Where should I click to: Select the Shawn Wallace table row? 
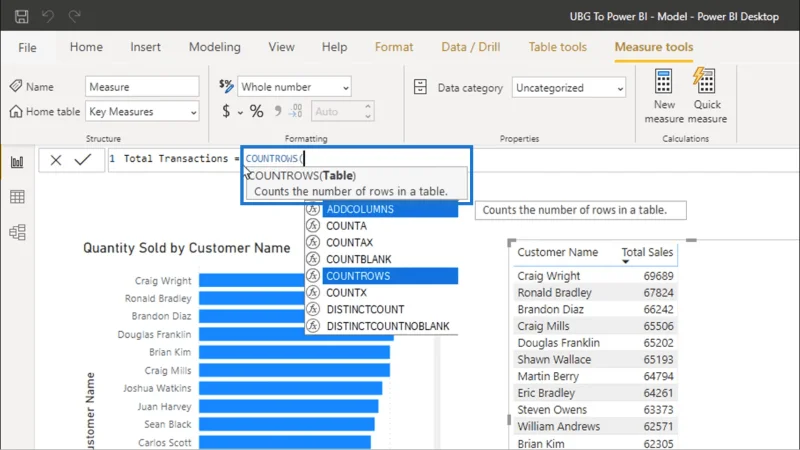pos(595,360)
